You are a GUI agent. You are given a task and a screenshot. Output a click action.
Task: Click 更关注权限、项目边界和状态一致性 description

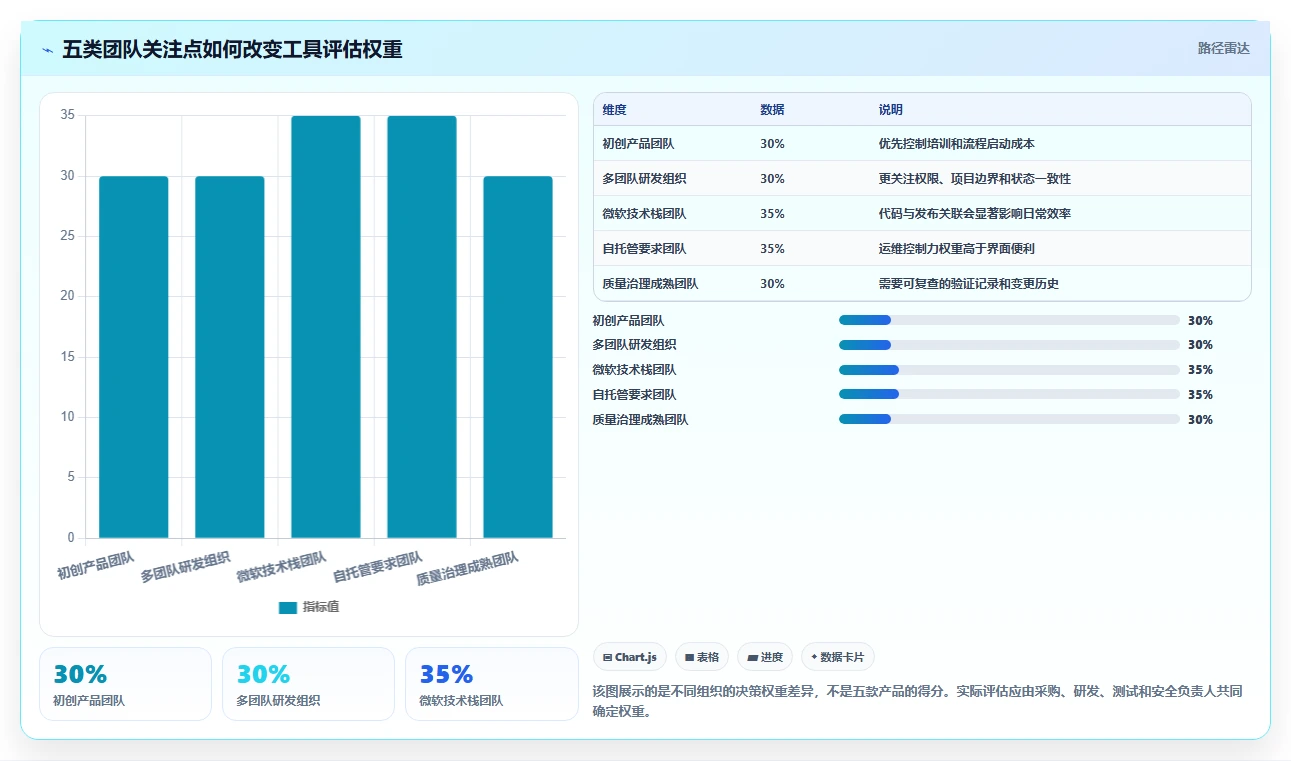[975, 179]
